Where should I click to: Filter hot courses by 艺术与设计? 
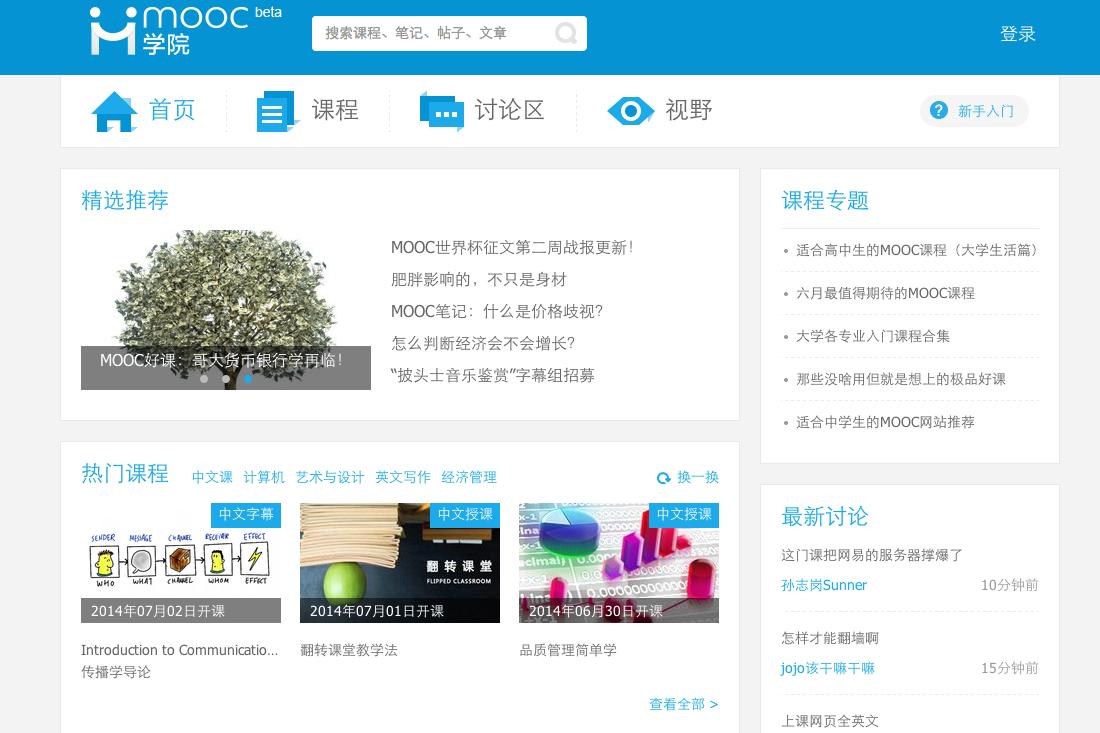coord(330,477)
